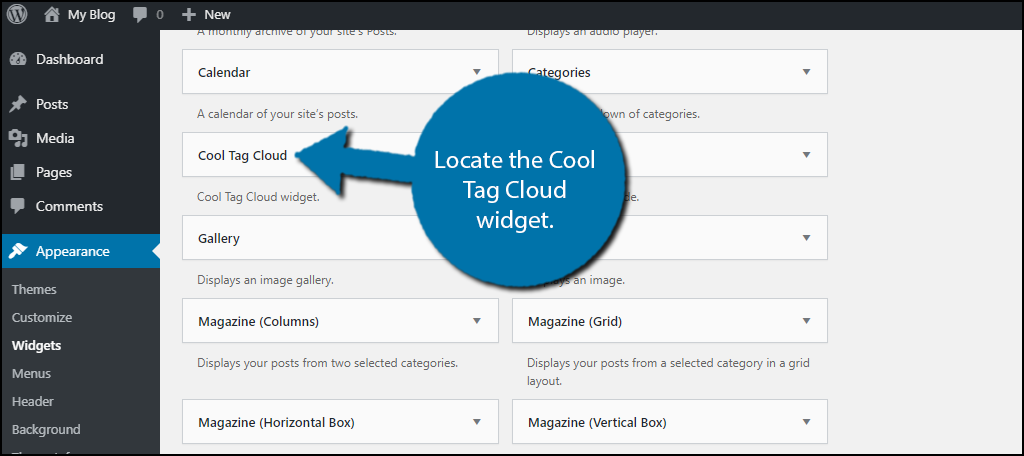Open the Menus submenu link

click(31, 374)
